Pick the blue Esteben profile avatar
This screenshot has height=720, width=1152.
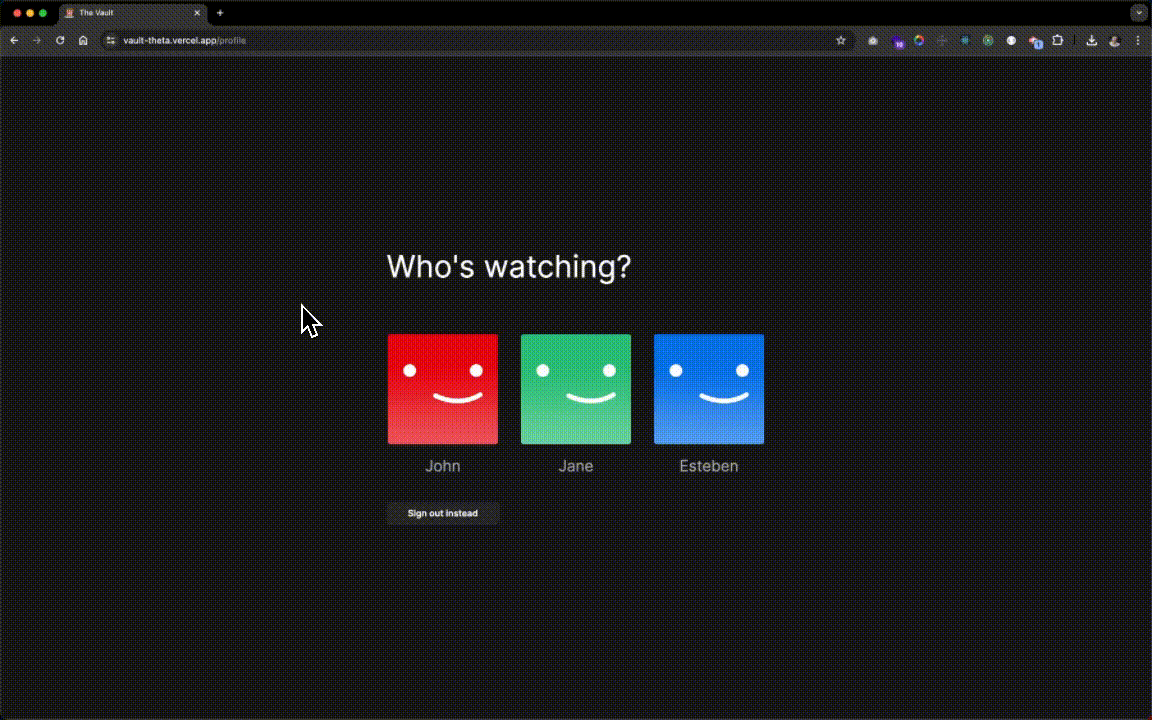tap(708, 389)
